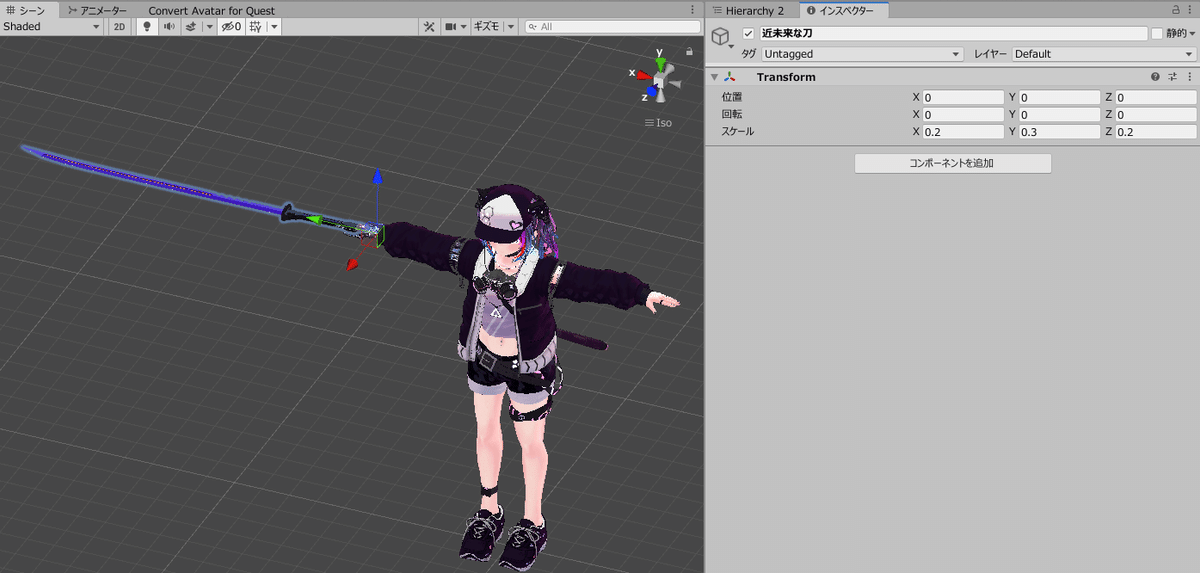
Task: Switch to the シーン tab
Action: pyautogui.click(x=30, y=10)
